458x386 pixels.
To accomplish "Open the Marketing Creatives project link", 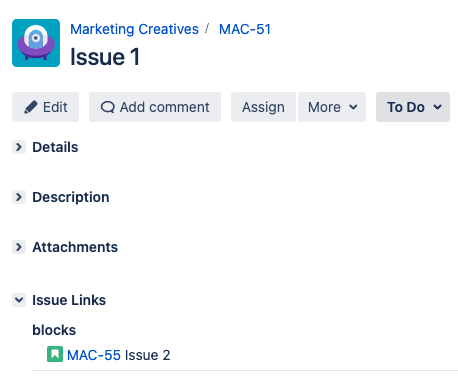I will pos(134,29).
